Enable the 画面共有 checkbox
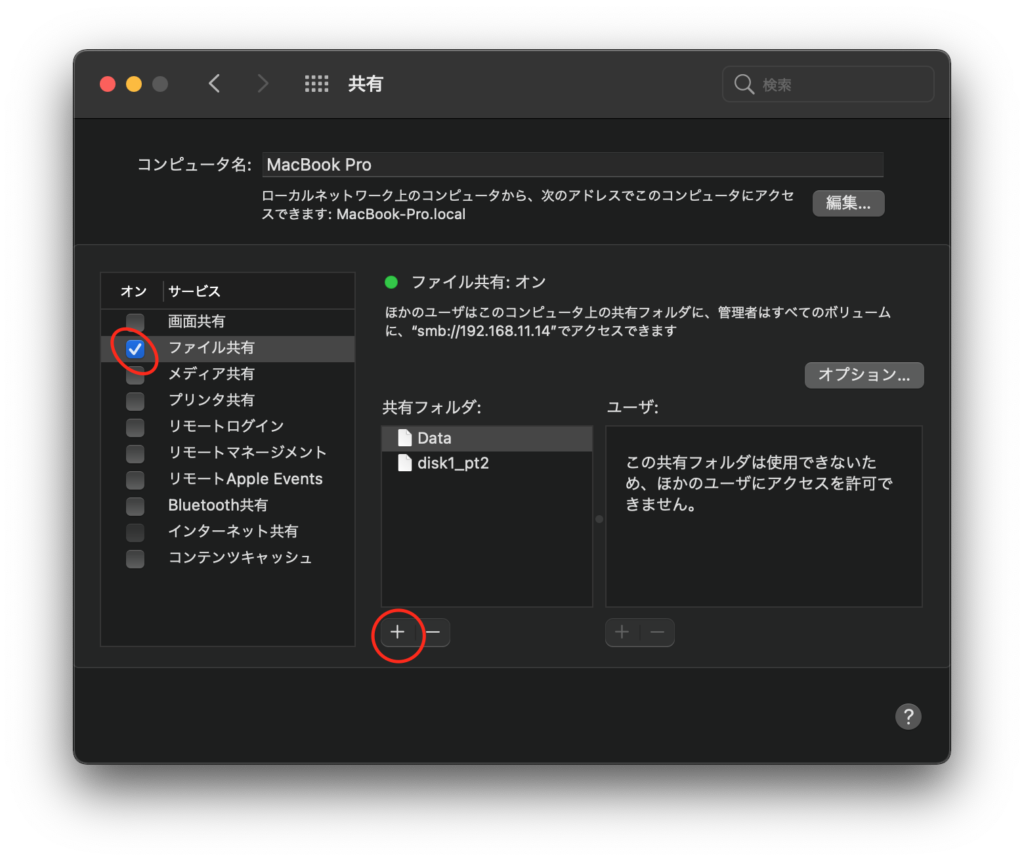 click(x=135, y=322)
